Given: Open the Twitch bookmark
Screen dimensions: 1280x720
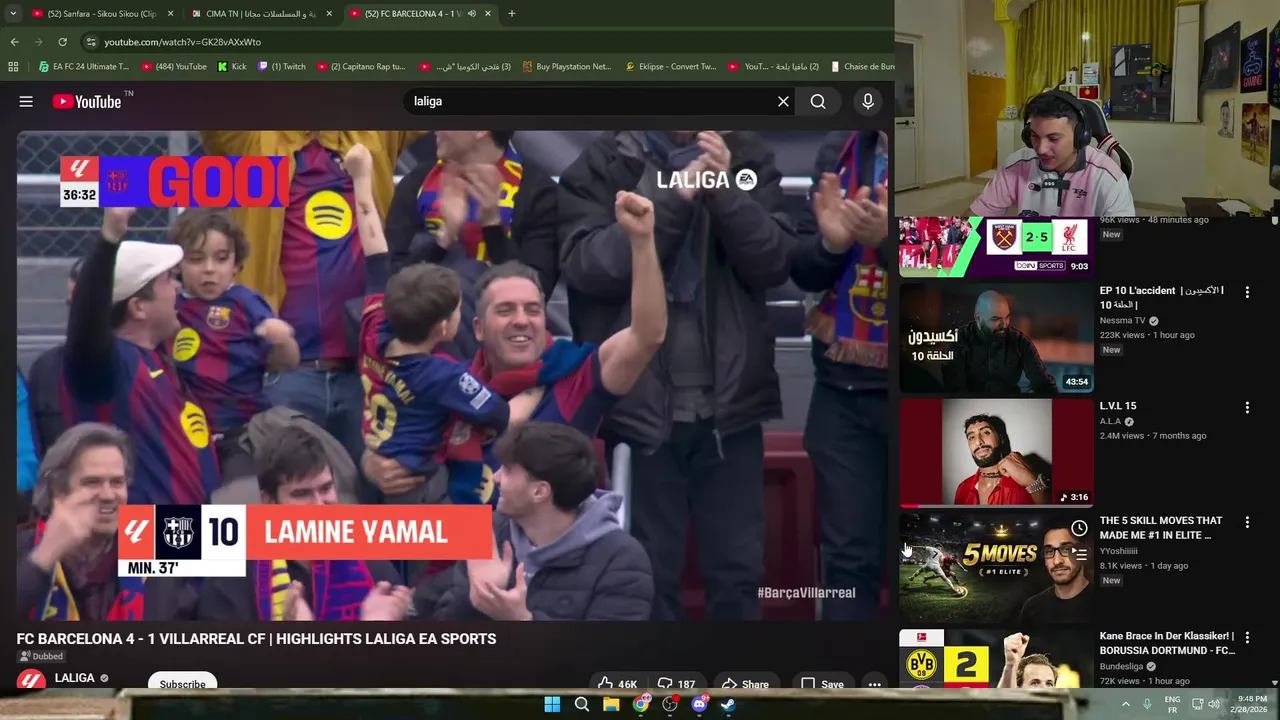Looking at the screenshot, I should tap(282, 67).
